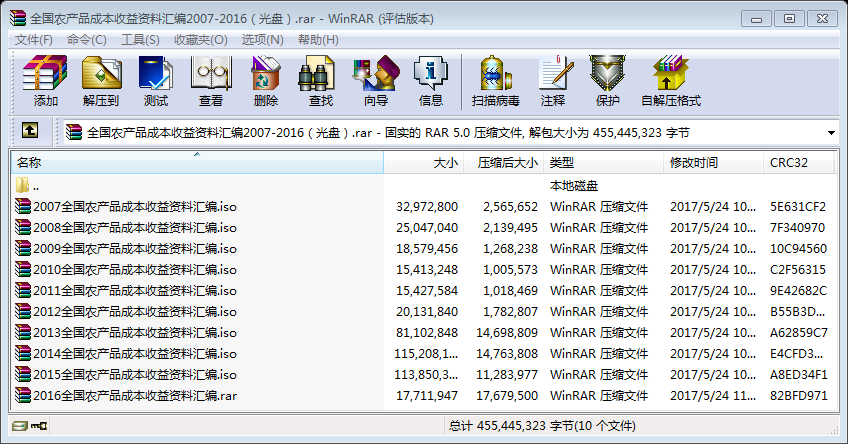Sort by 大小 column header
The width and height of the screenshot is (848, 444).
[x=423, y=162]
